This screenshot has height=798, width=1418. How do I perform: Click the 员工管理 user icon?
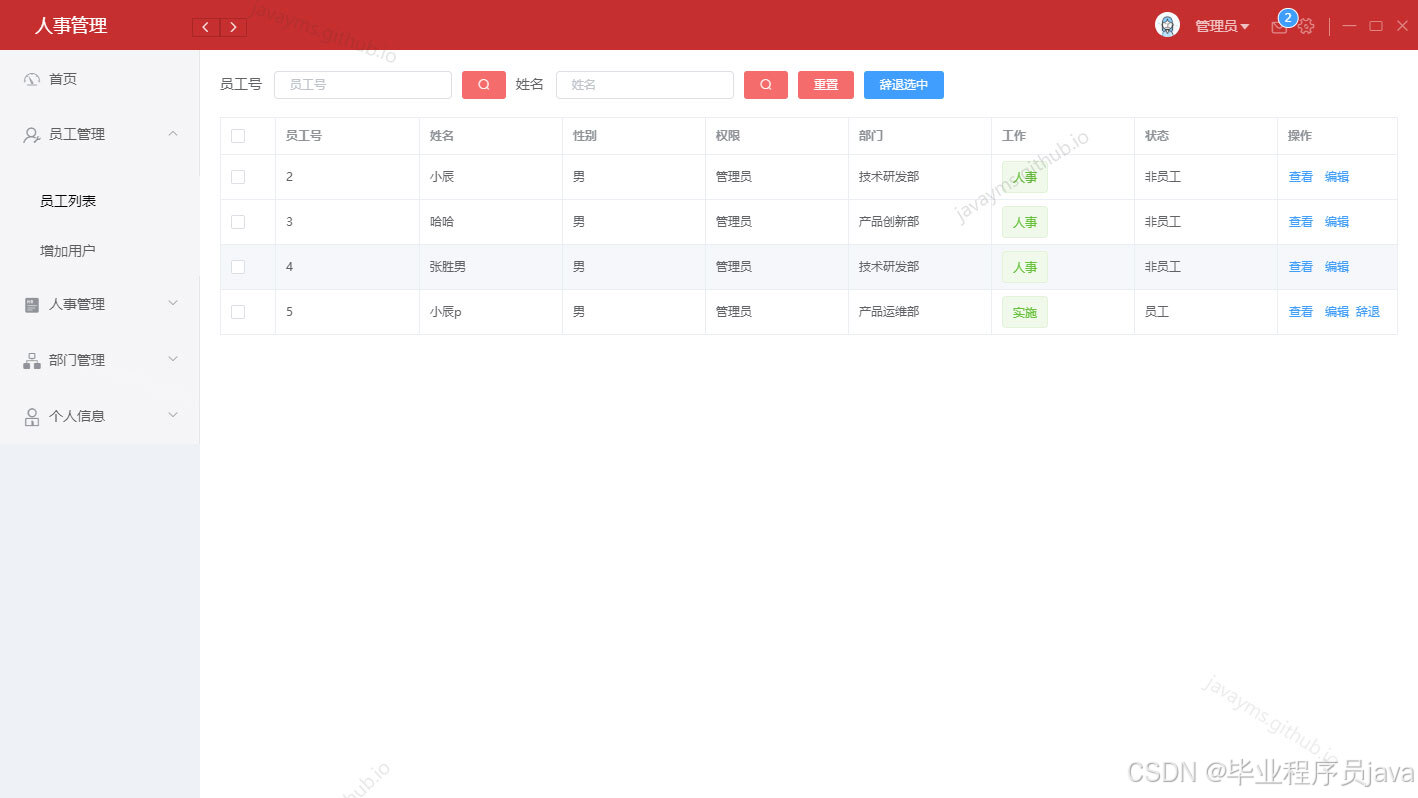coord(32,134)
